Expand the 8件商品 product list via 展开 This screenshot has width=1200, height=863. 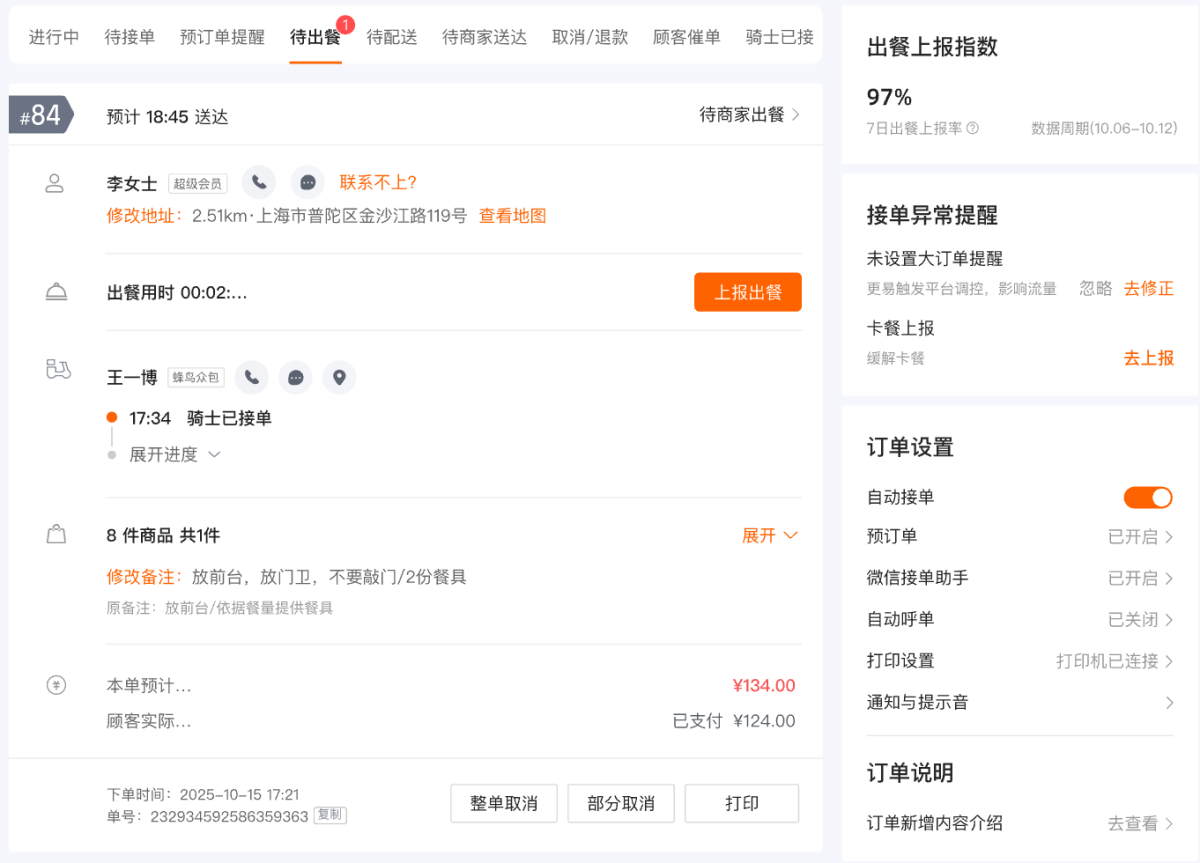coord(770,535)
